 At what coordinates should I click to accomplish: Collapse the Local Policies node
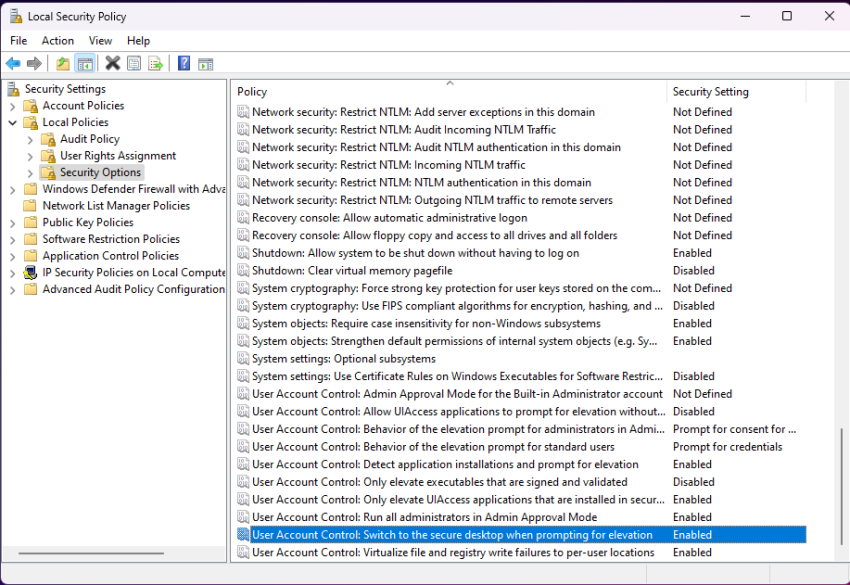12,121
